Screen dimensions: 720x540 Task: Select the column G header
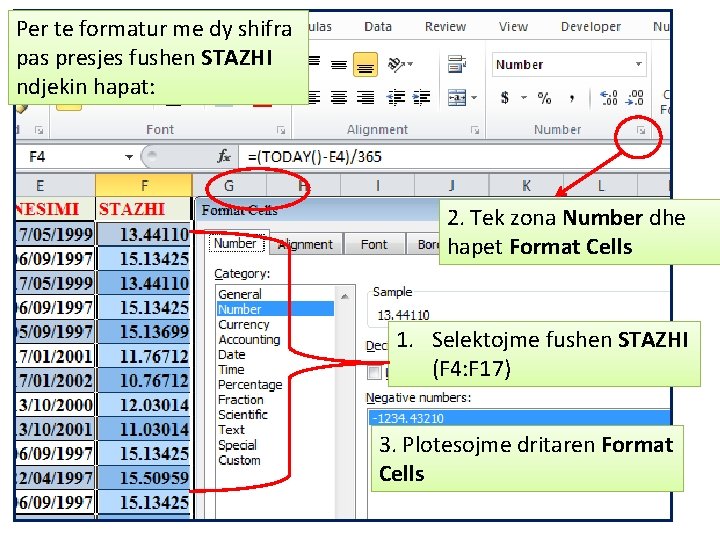coord(229,186)
